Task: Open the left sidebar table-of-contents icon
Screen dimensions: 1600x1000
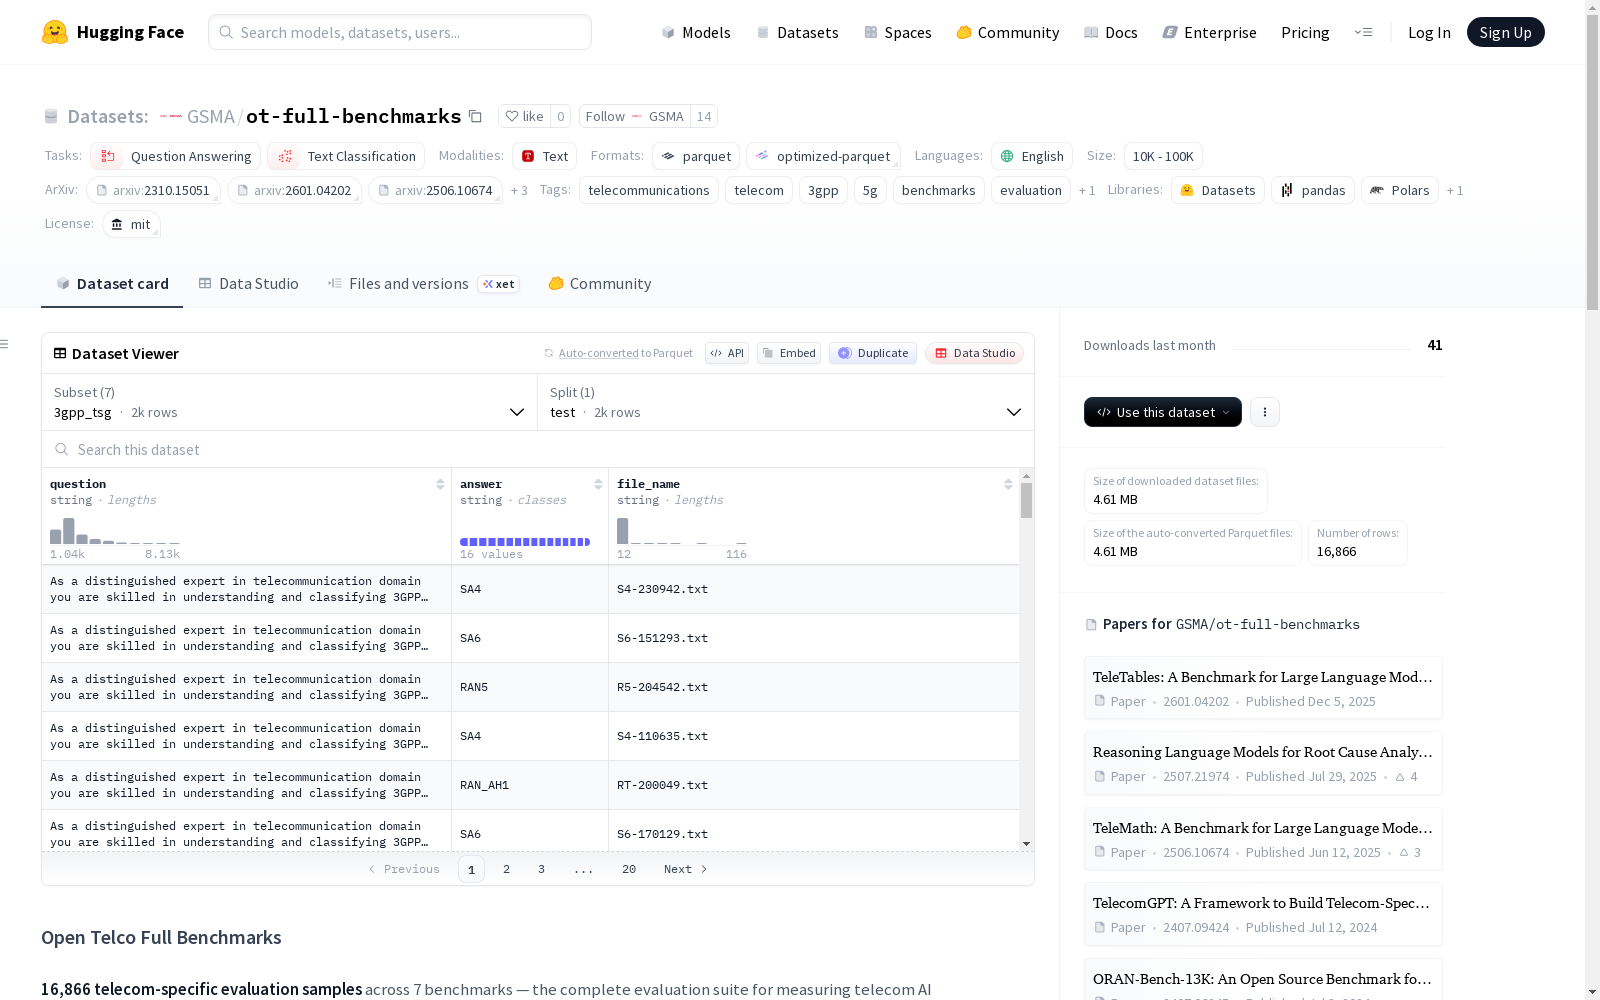Action: pyautogui.click(x=4, y=344)
